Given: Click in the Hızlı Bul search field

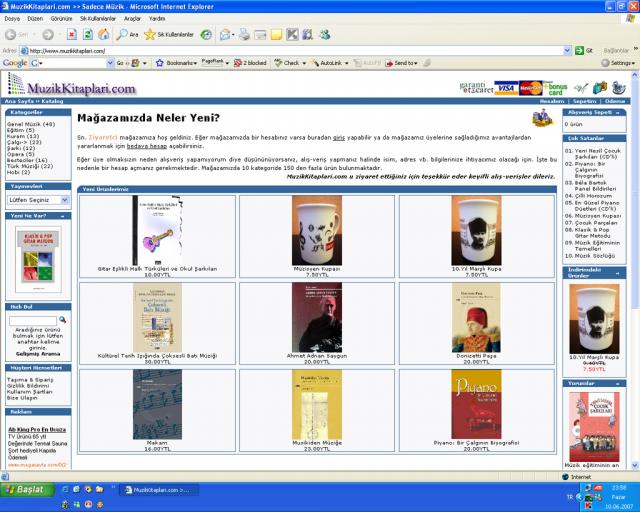Looking at the screenshot, I should (x=33, y=321).
